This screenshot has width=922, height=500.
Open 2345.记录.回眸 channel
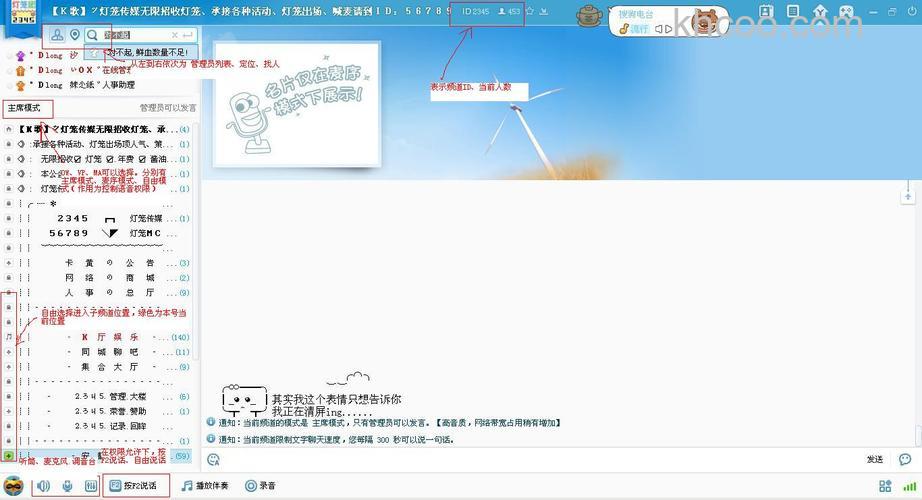point(97,426)
